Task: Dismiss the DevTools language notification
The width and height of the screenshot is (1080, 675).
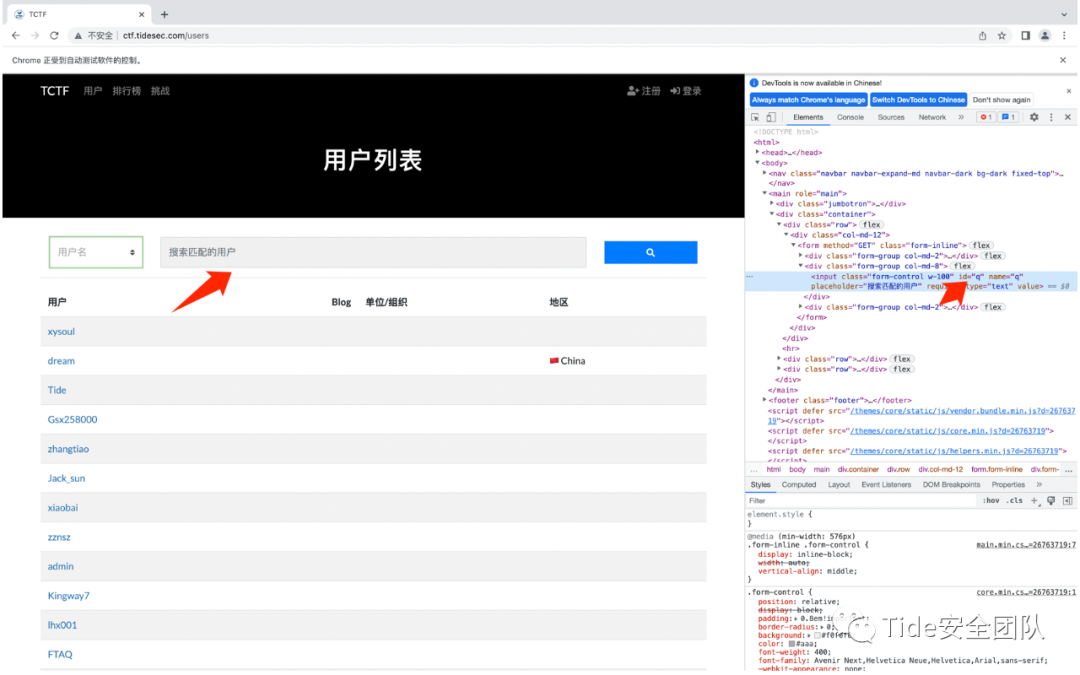Action: click(x=1068, y=91)
